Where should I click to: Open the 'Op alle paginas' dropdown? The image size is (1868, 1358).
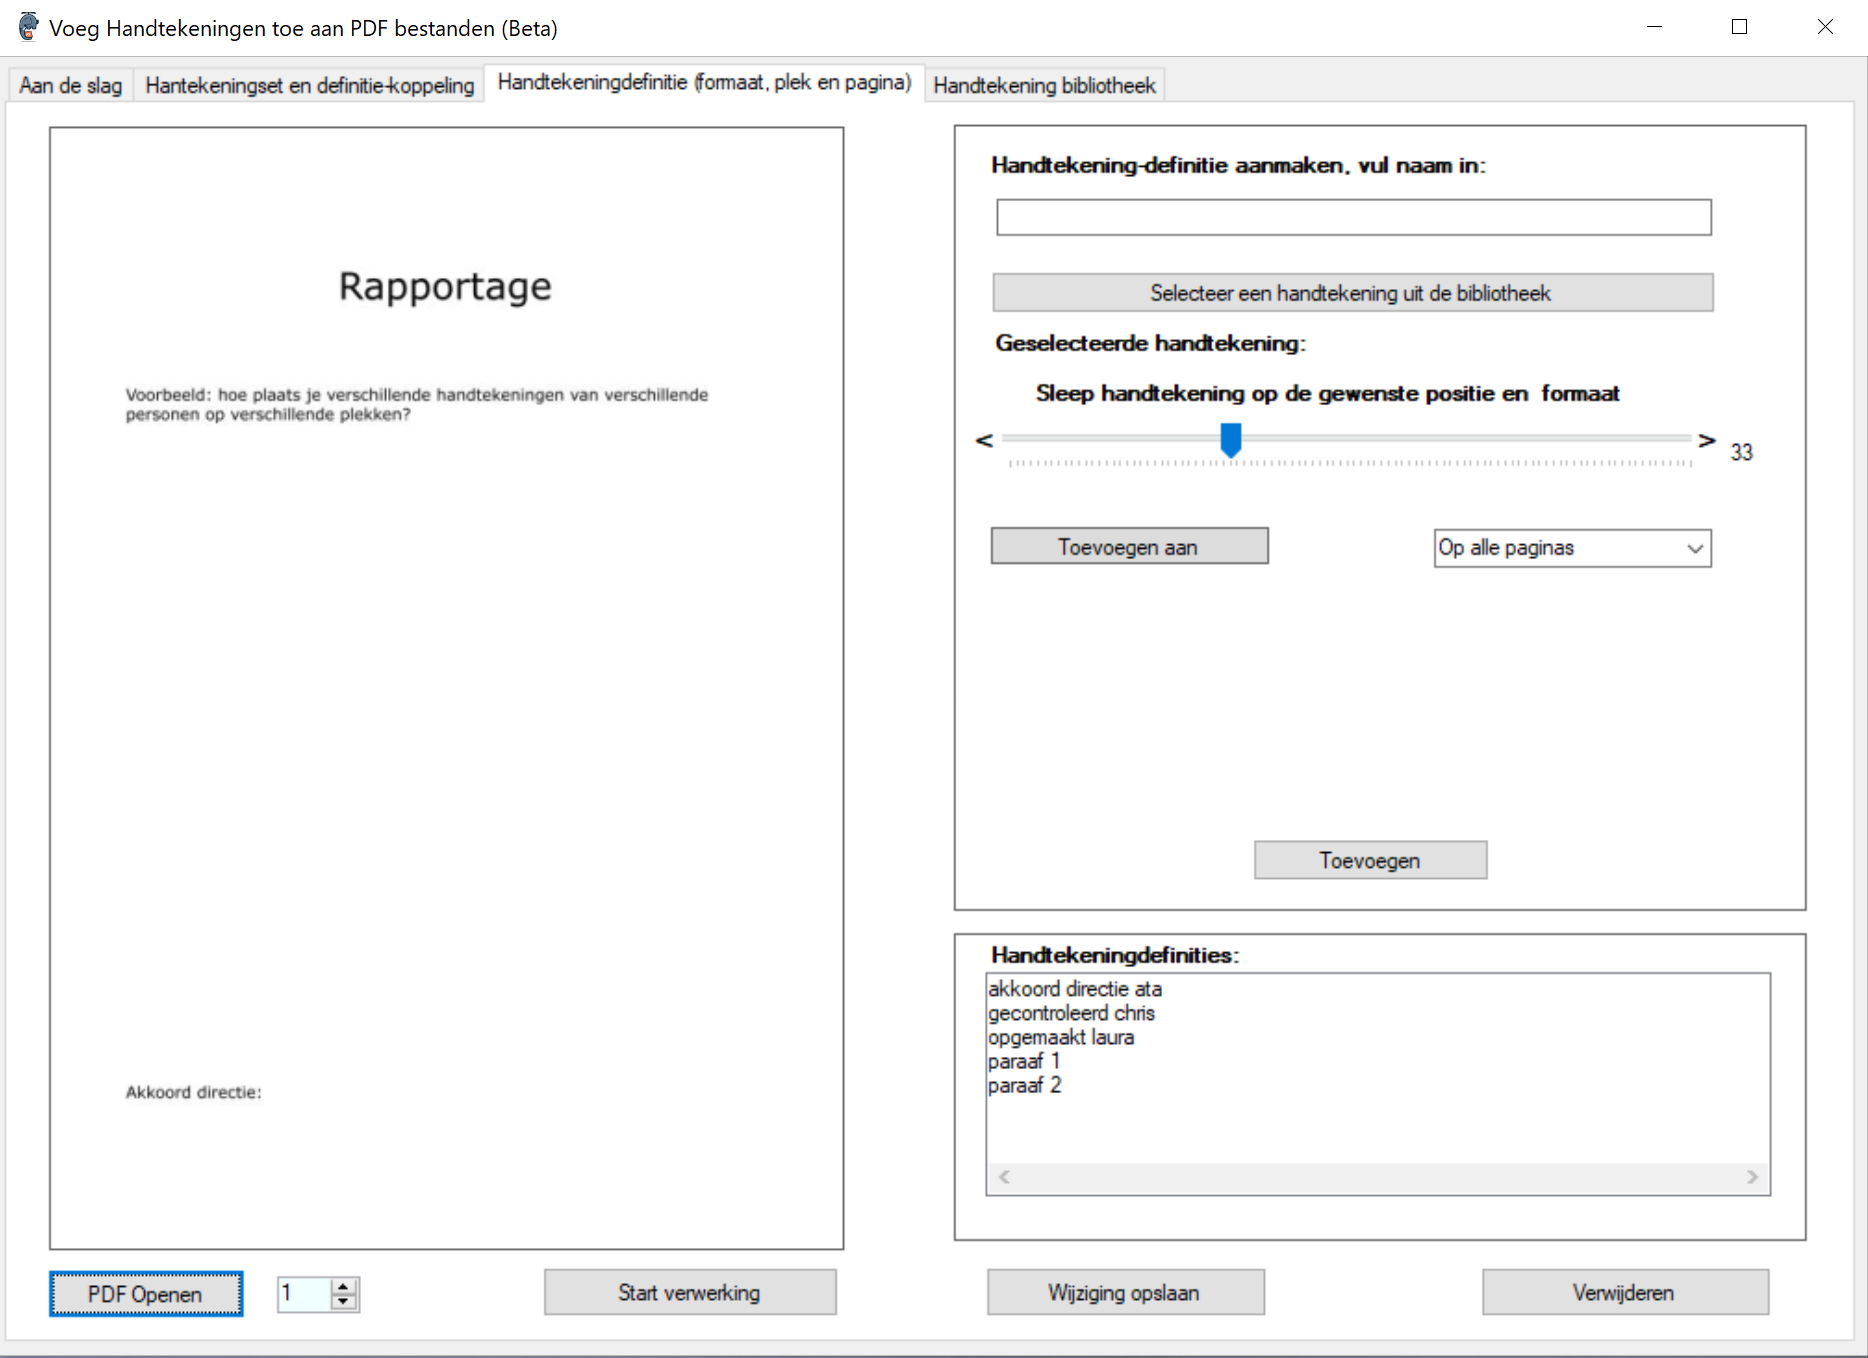(x=1572, y=548)
